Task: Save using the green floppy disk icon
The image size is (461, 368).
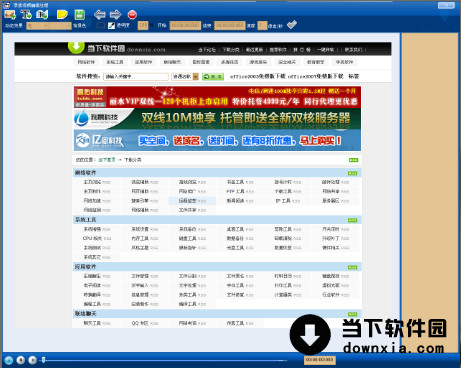Action: pos(80,14)
